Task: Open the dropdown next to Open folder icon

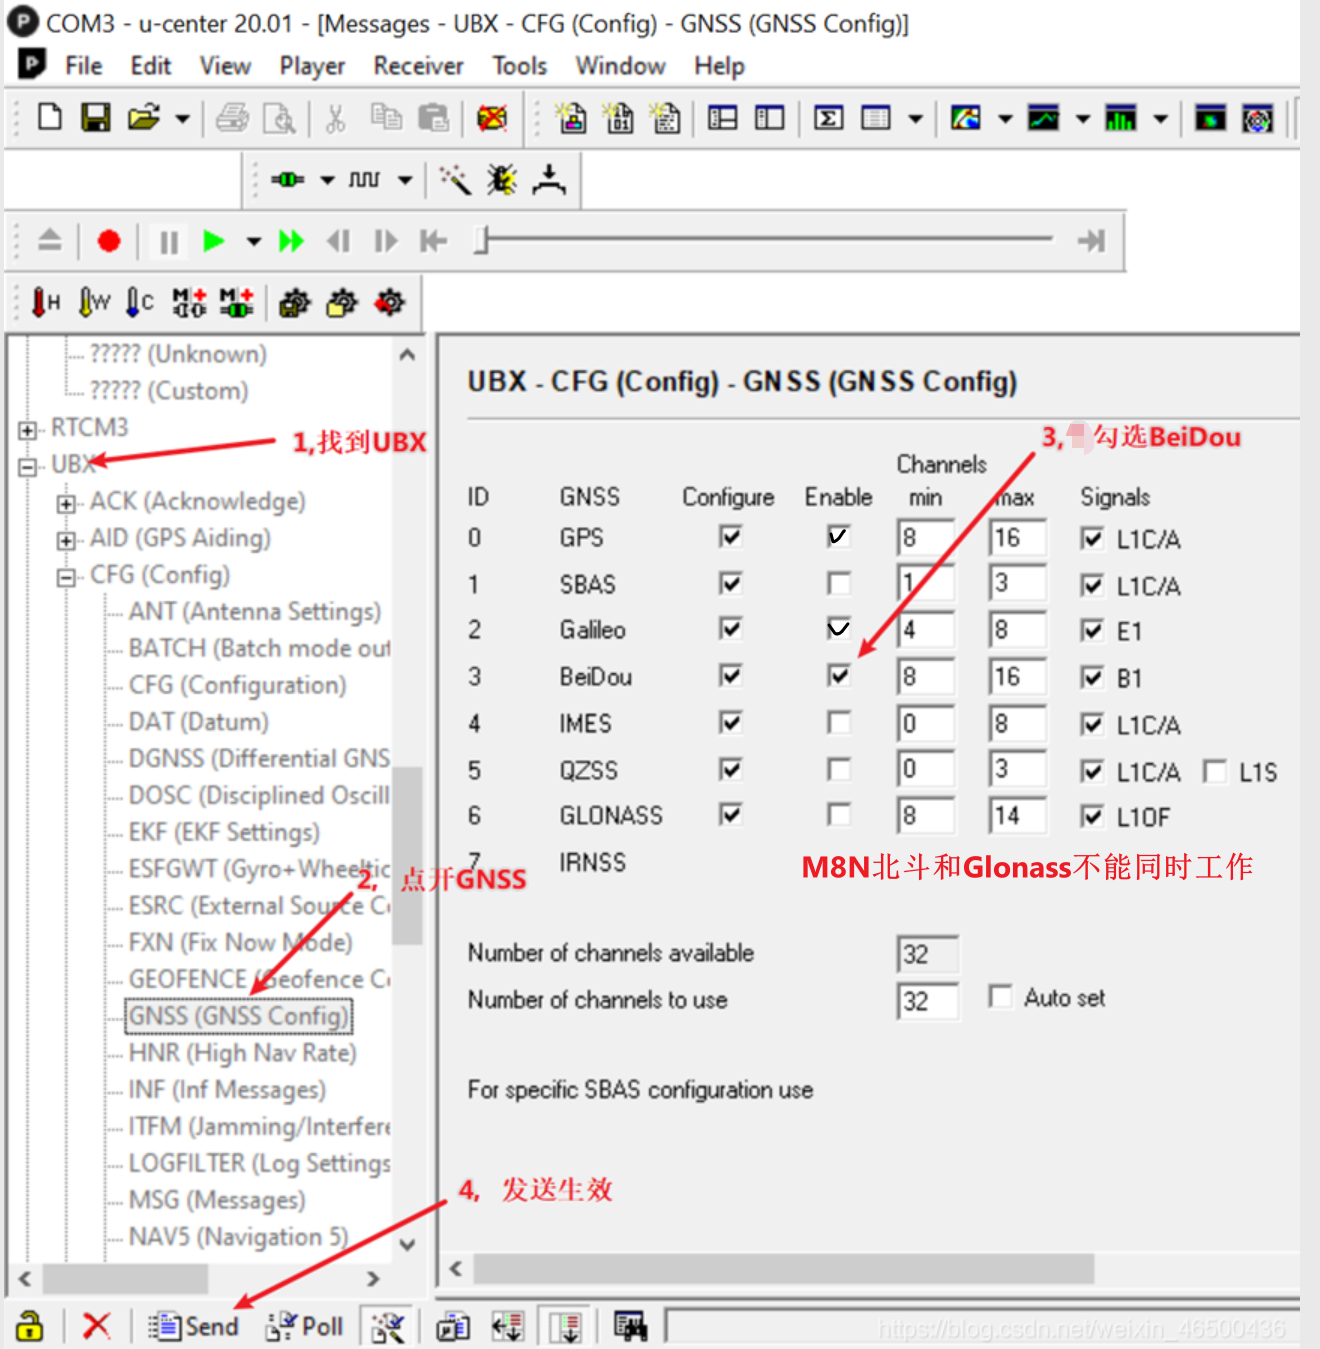Action: [182, 119]
